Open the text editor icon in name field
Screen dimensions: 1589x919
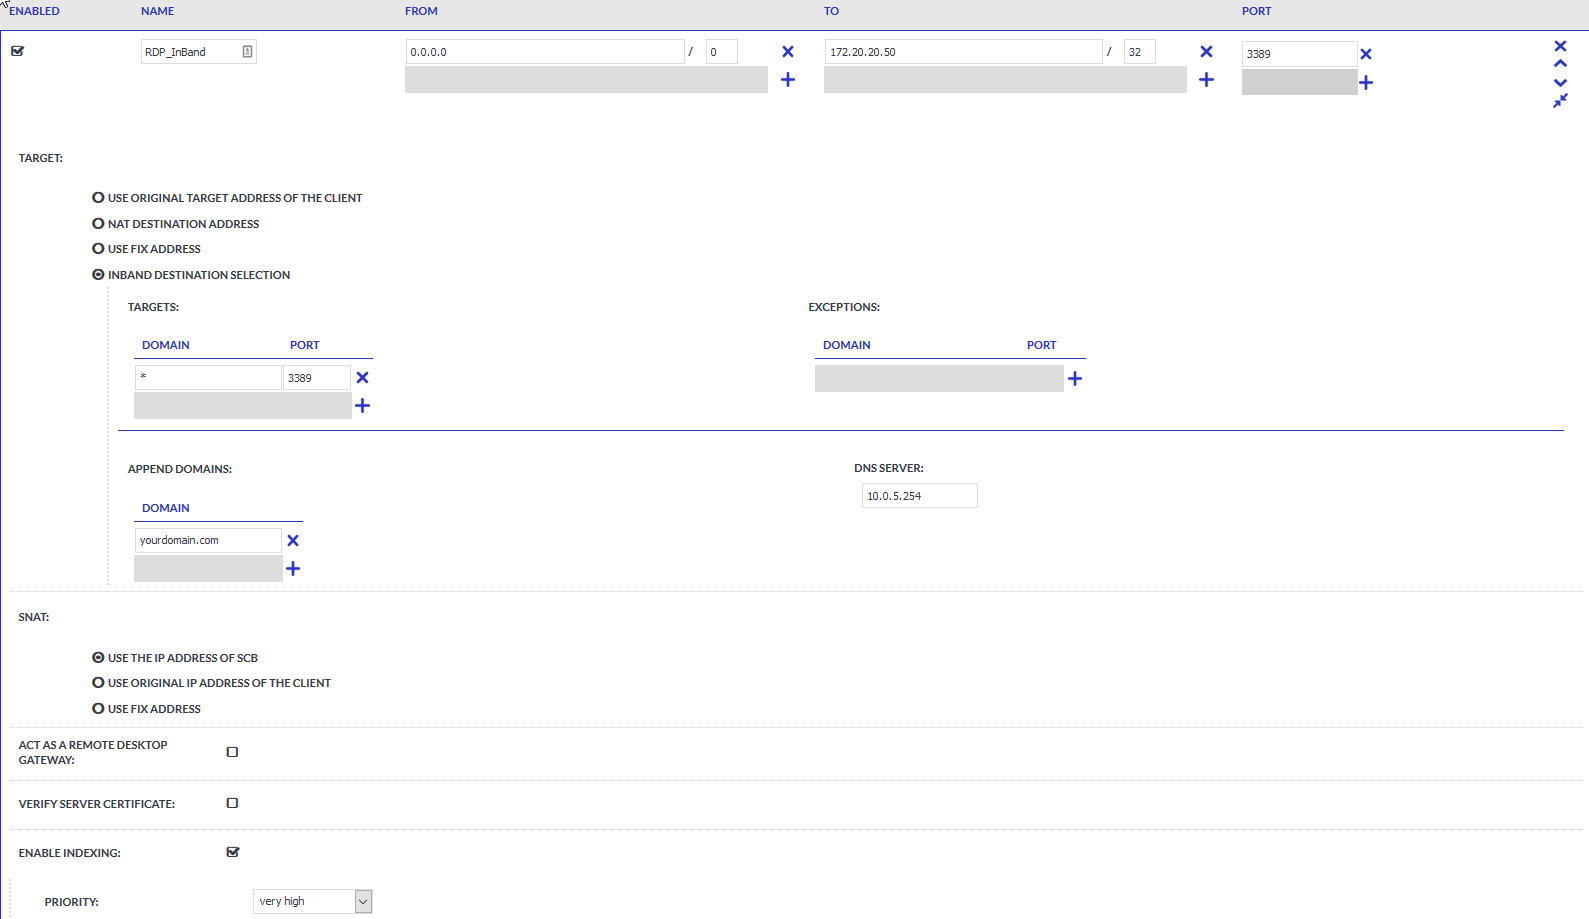point(247,52)
